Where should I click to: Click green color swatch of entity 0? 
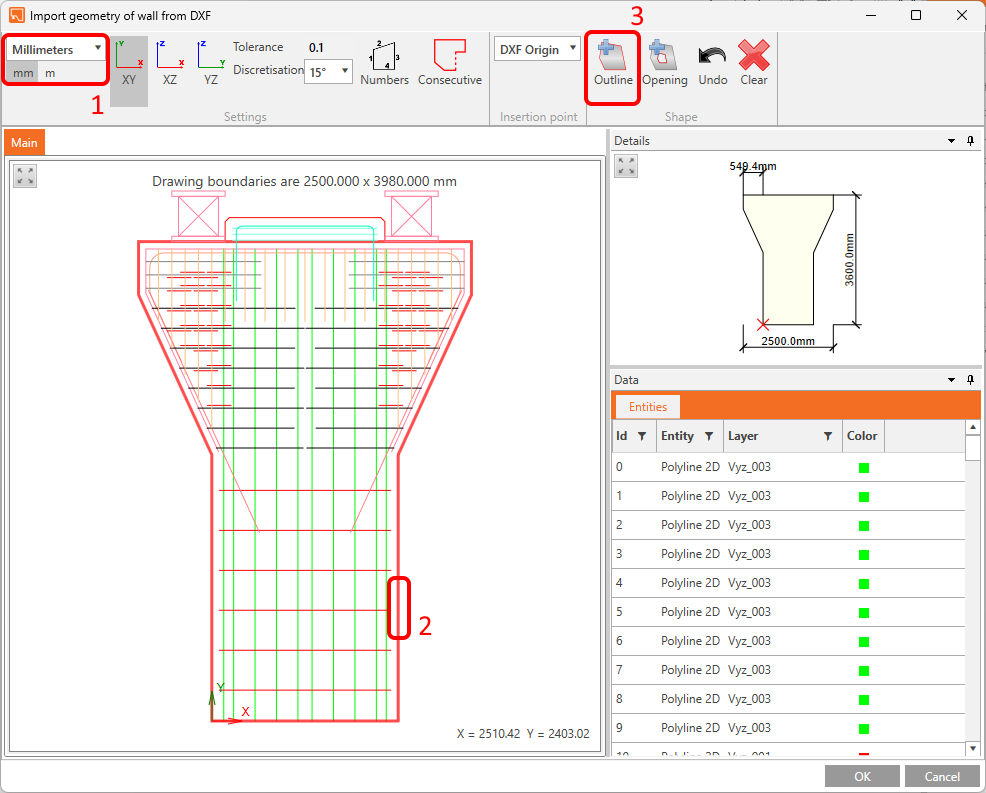coord(864,467)
